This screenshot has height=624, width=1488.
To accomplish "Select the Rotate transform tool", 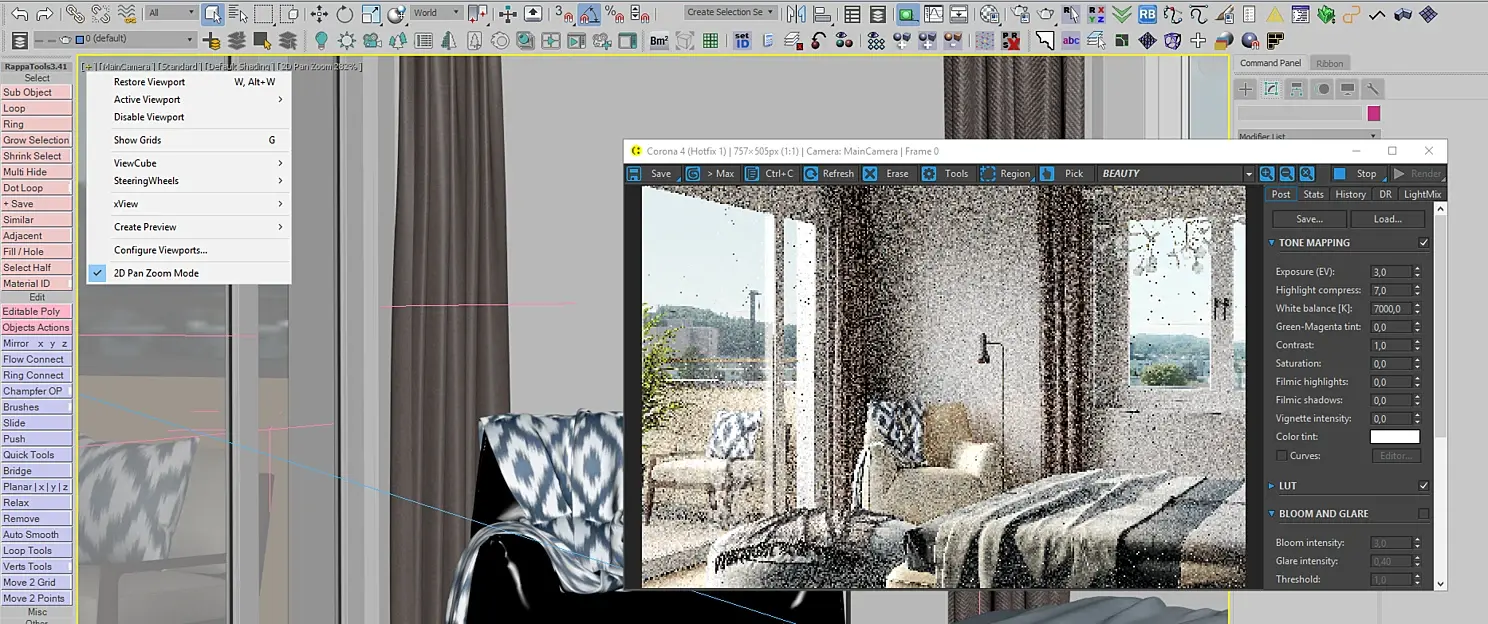I will [345, 13].
